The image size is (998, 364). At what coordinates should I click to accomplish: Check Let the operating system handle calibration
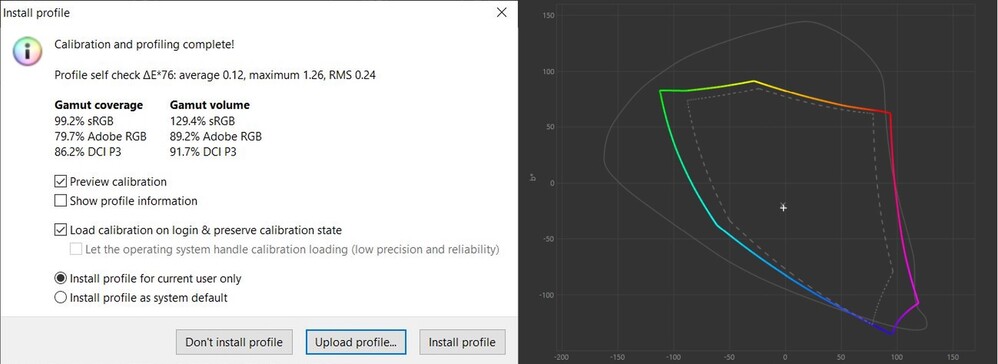click(76, 249)
